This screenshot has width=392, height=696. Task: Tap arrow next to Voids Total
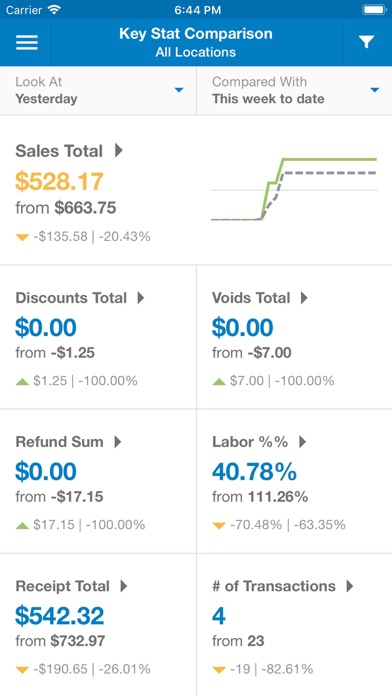tap(304, 298)
